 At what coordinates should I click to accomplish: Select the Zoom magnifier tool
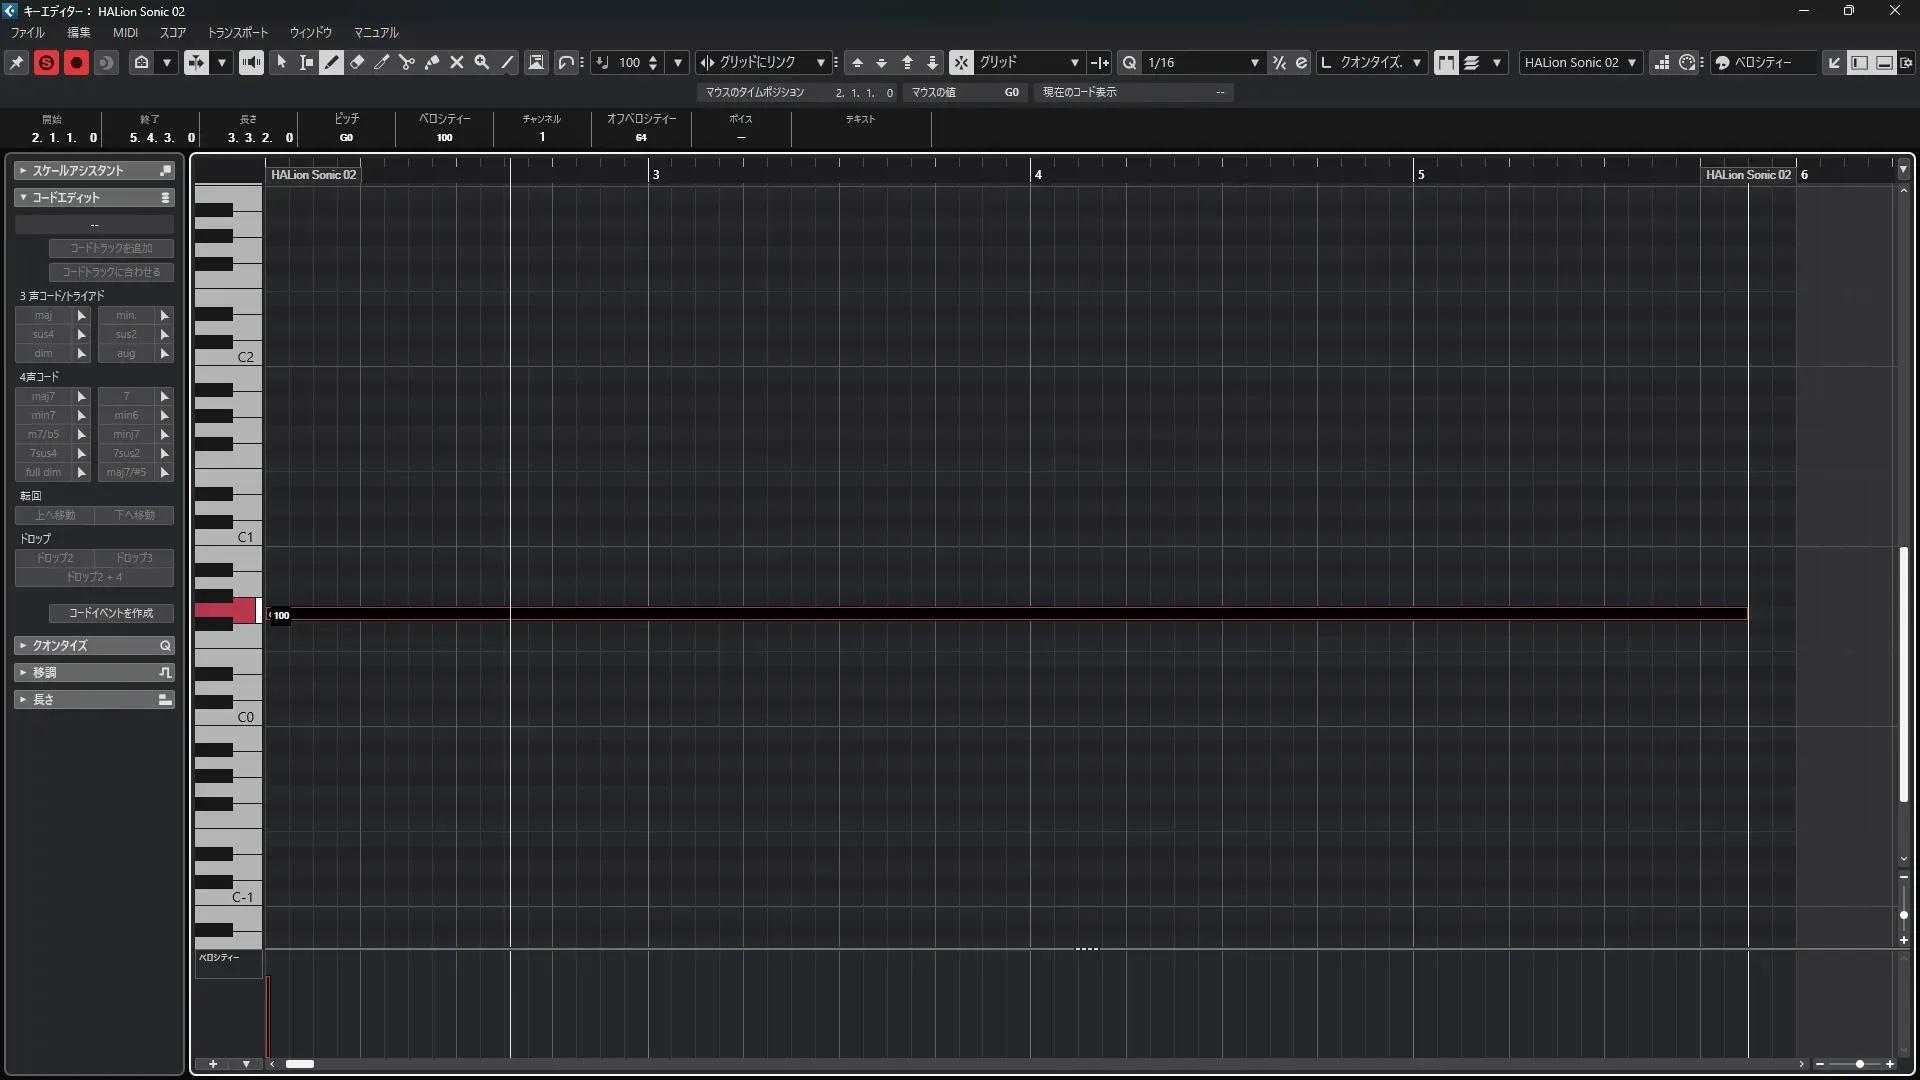tap(482, 62)
